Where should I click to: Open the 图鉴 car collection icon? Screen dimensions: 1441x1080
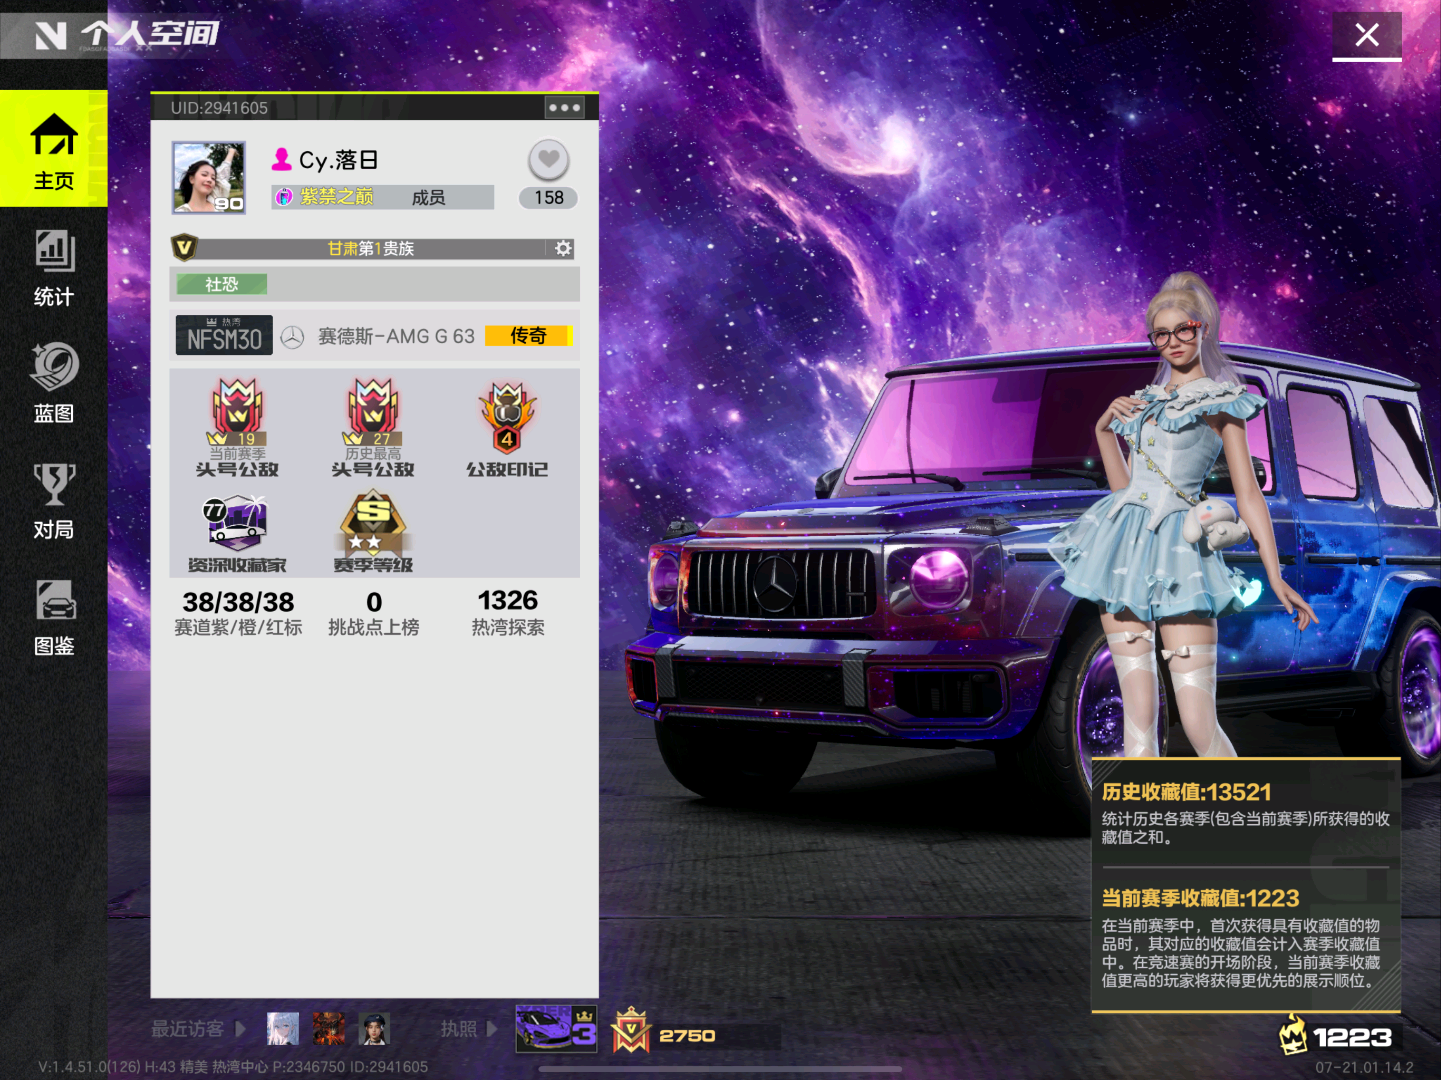point(54,616)
